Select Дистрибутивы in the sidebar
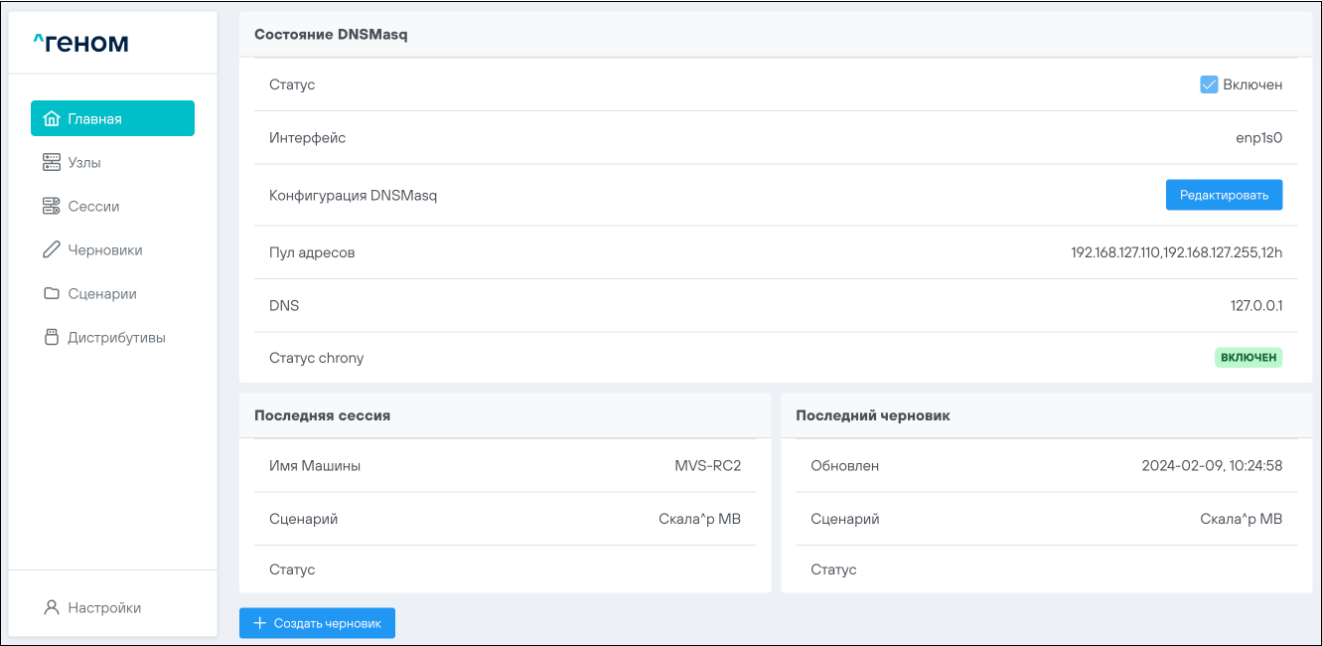The image size is (1322, 646). coord(116,337)
